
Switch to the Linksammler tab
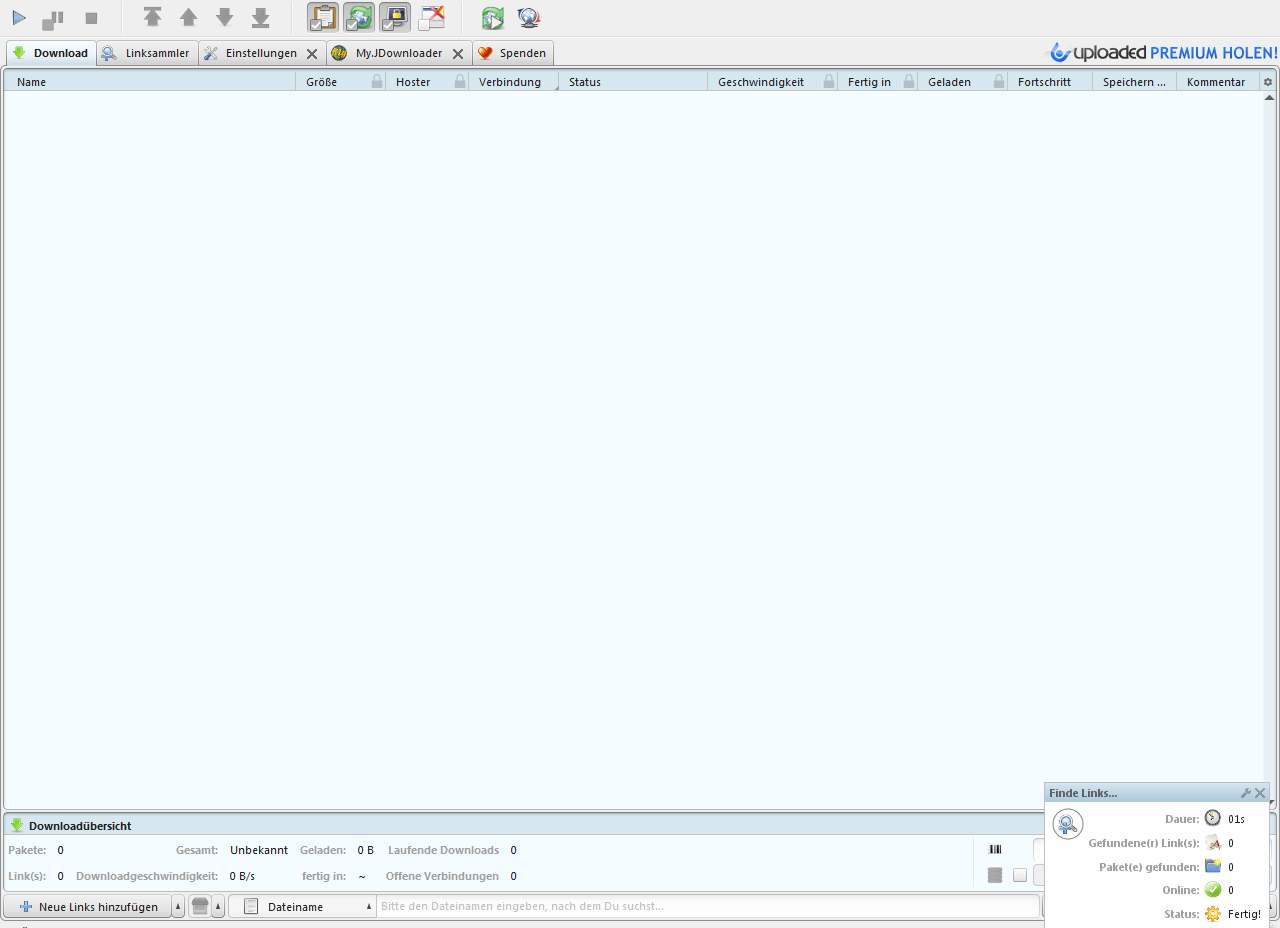[147, 53]
